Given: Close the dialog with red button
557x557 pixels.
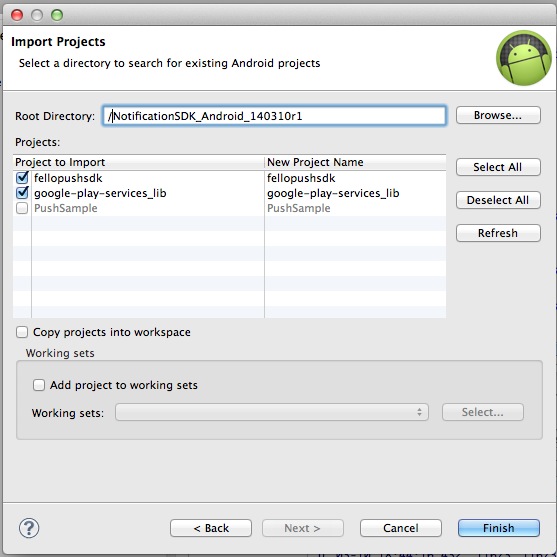Looking at the screenshot, I should (x=17, y=15).
